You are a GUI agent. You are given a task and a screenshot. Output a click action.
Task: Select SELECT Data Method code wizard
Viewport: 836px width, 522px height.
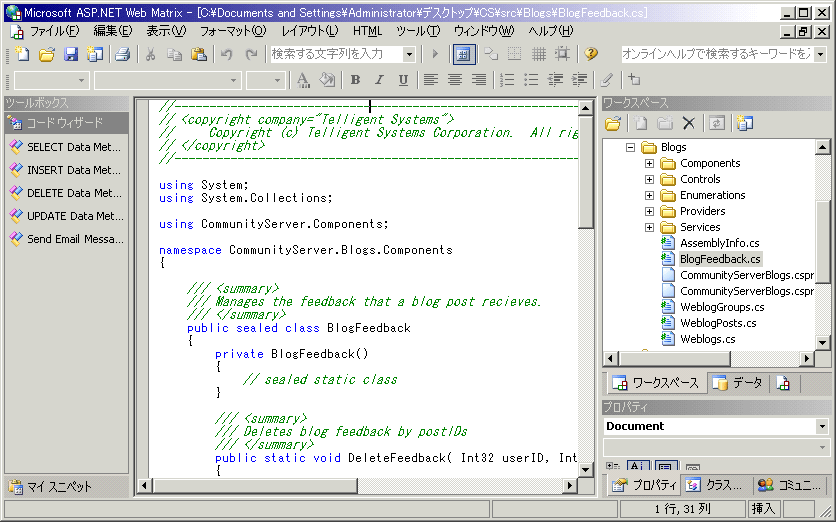[x=67, y=147]
